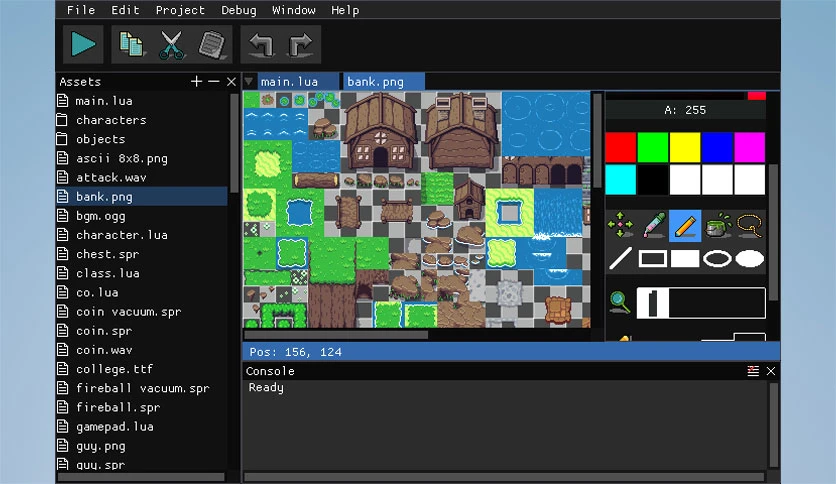This screenshot has height=484, width=836.
Task: Select the move tool with four arrows
Action: (620, 225)
